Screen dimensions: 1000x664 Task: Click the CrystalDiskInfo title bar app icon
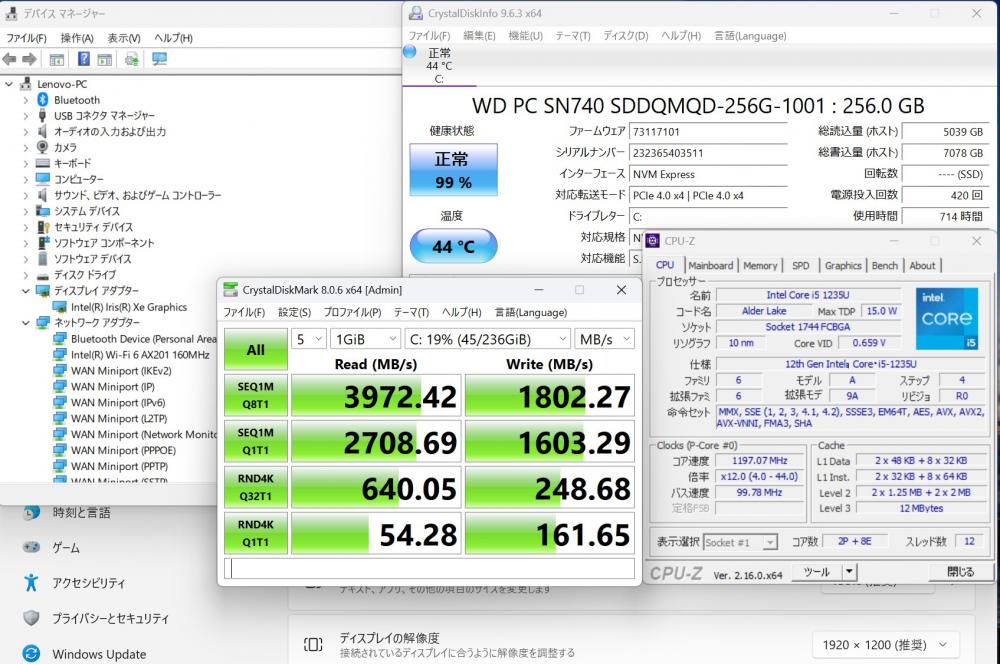point(416,13)
